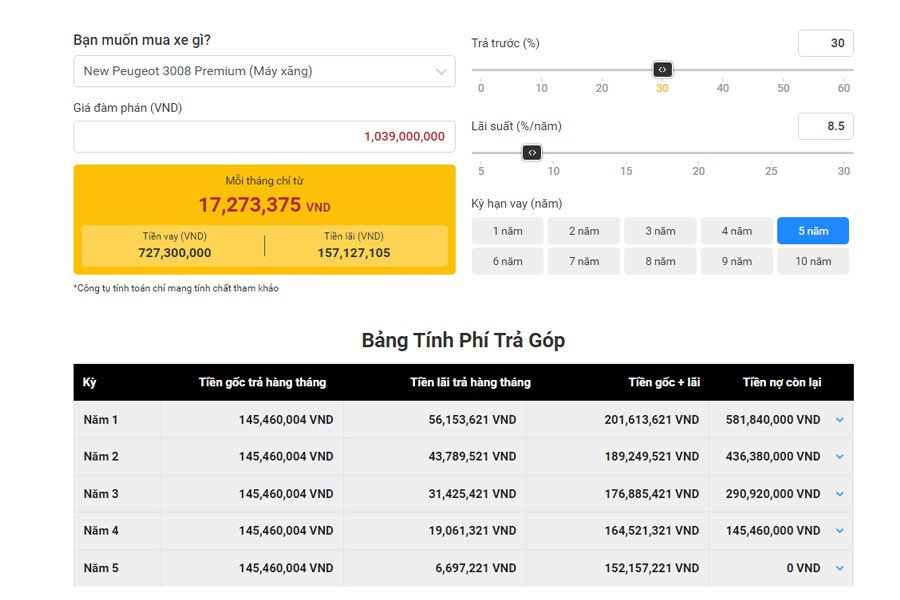Pick the 10 năm loan term
This screenshot has height=600, width=900.
[x=813, y=261]
